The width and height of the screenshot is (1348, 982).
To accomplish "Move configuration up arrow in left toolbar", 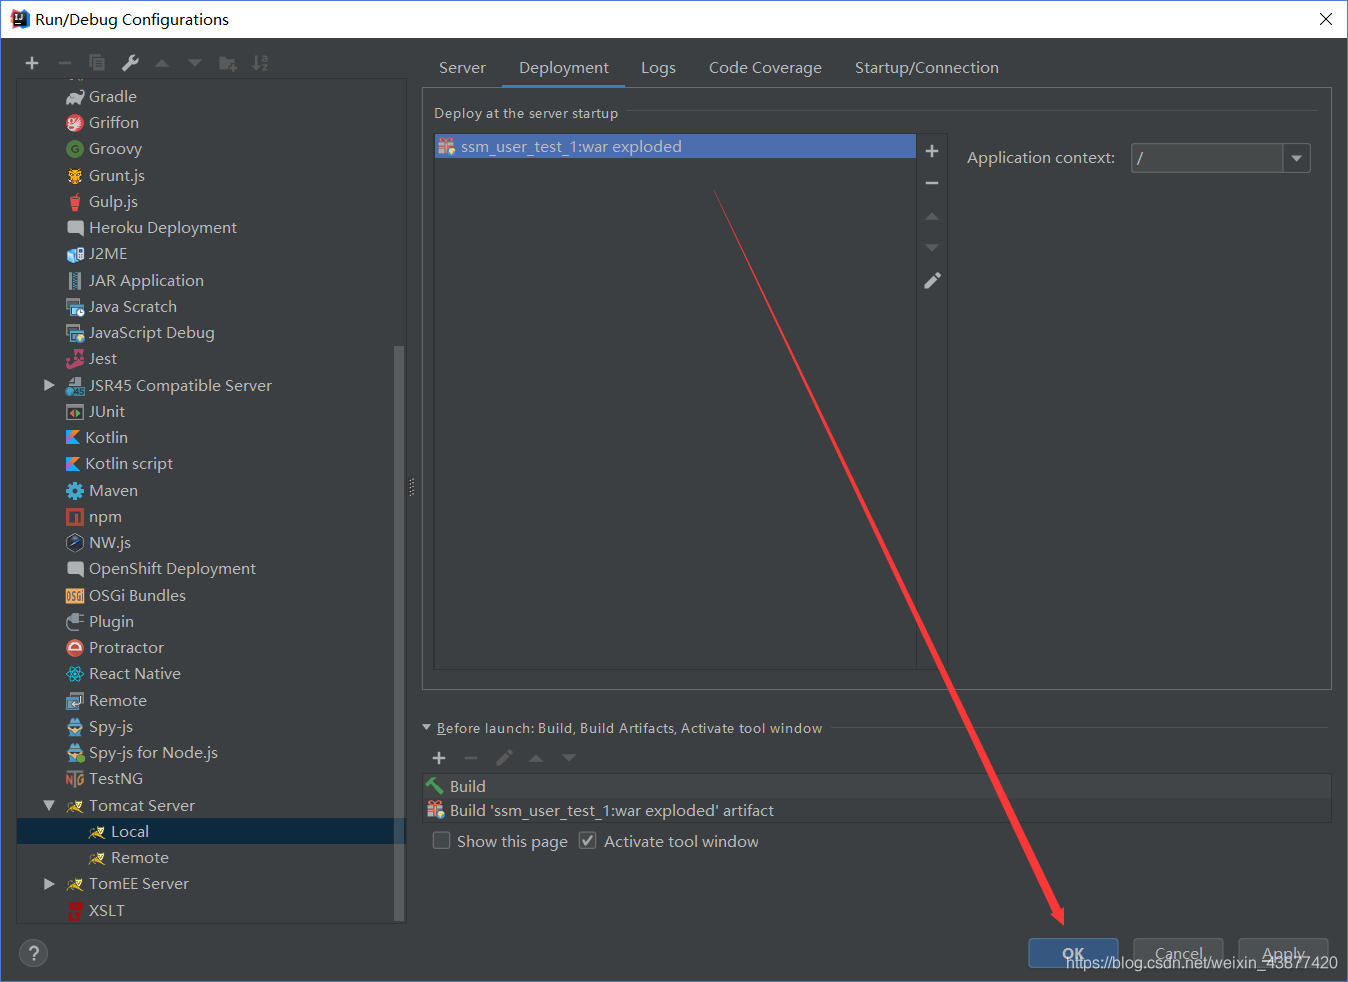I will [162, 63].
